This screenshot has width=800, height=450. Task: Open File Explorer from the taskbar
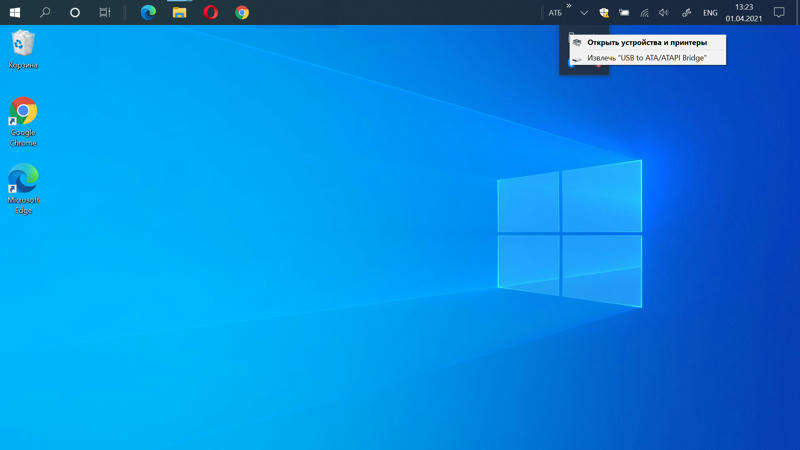(x=179, y=12)
